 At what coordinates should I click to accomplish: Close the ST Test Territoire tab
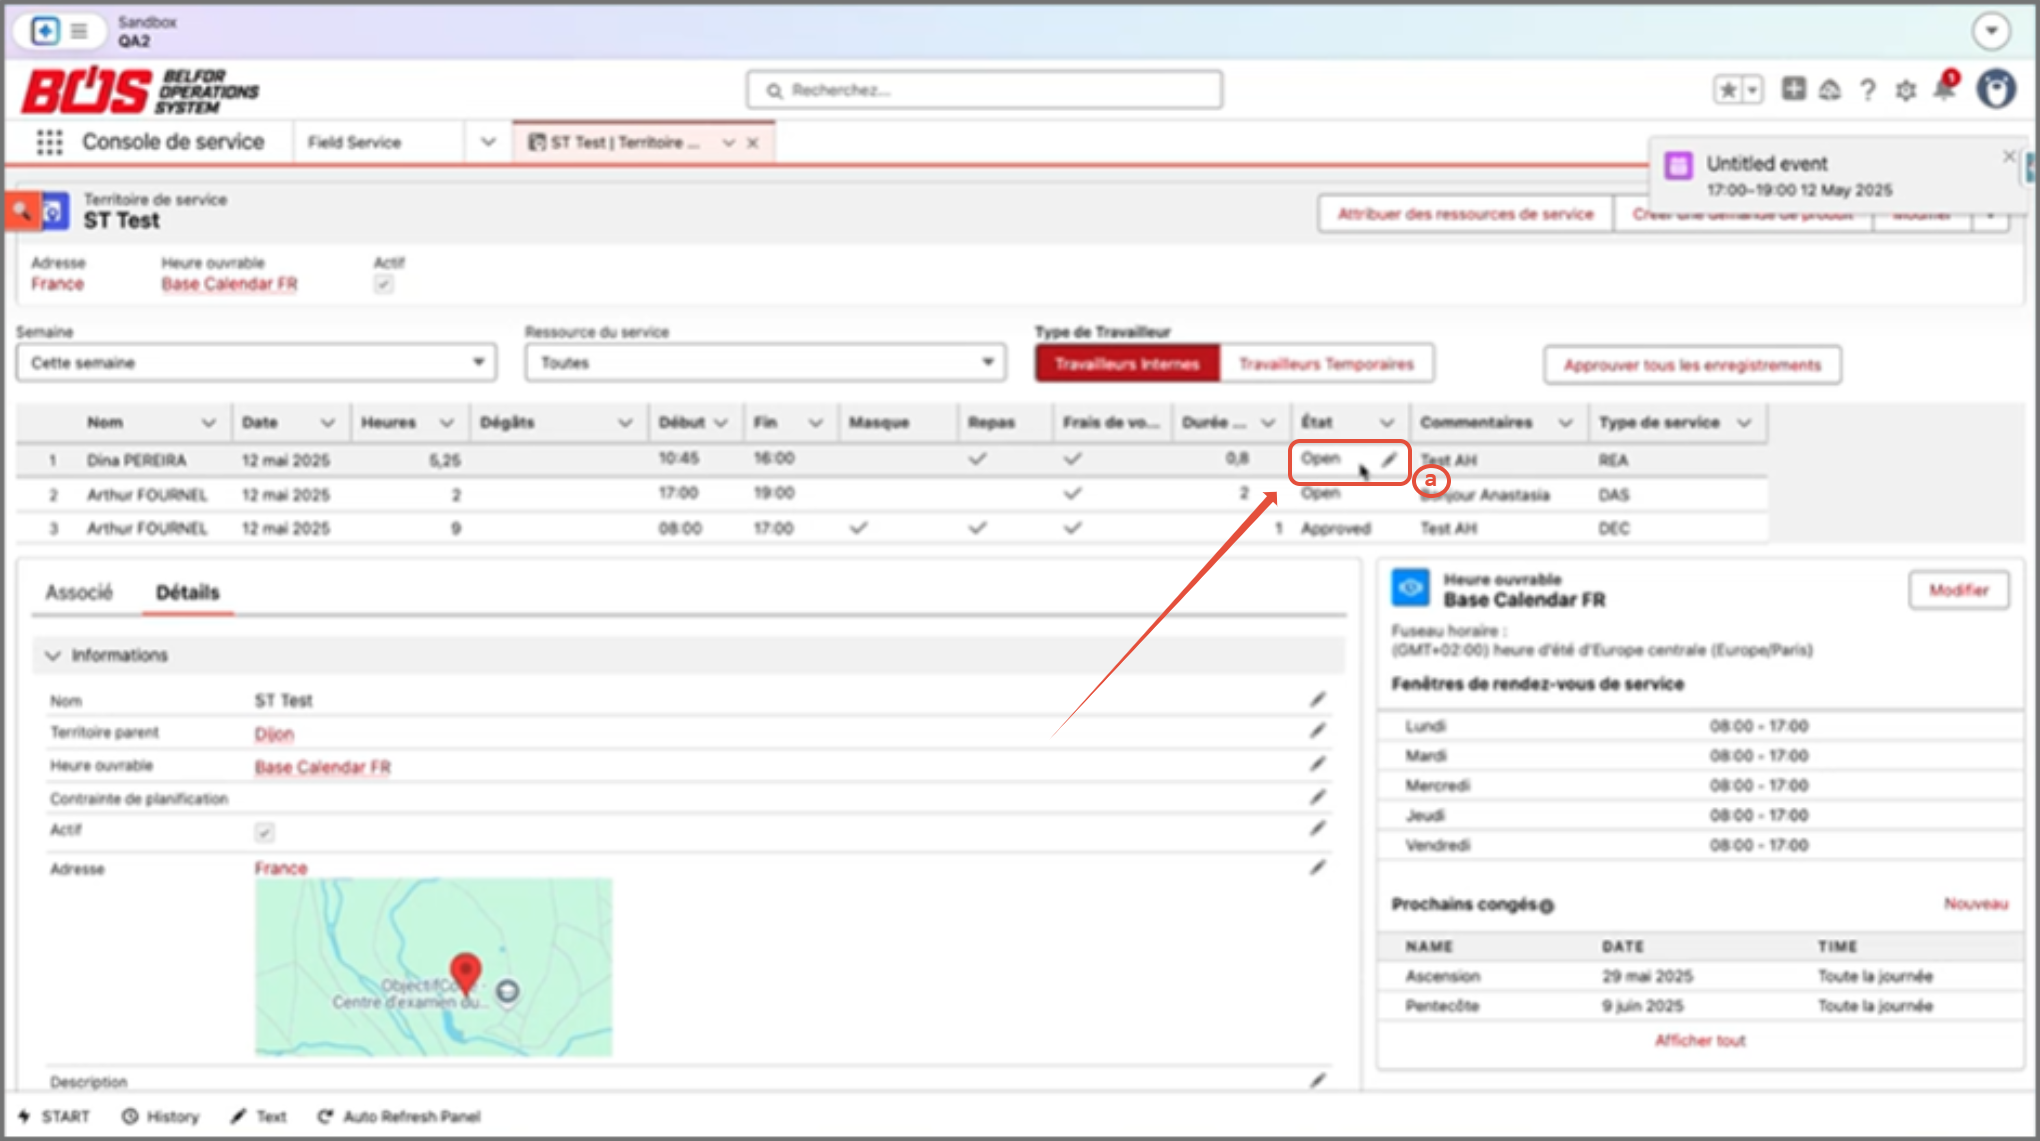click(753, 143)
